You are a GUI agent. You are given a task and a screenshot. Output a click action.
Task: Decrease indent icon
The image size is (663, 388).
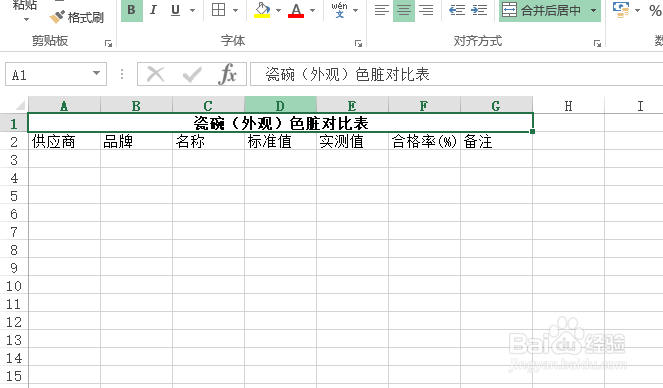pyautogui.click(x=457, y=10)
